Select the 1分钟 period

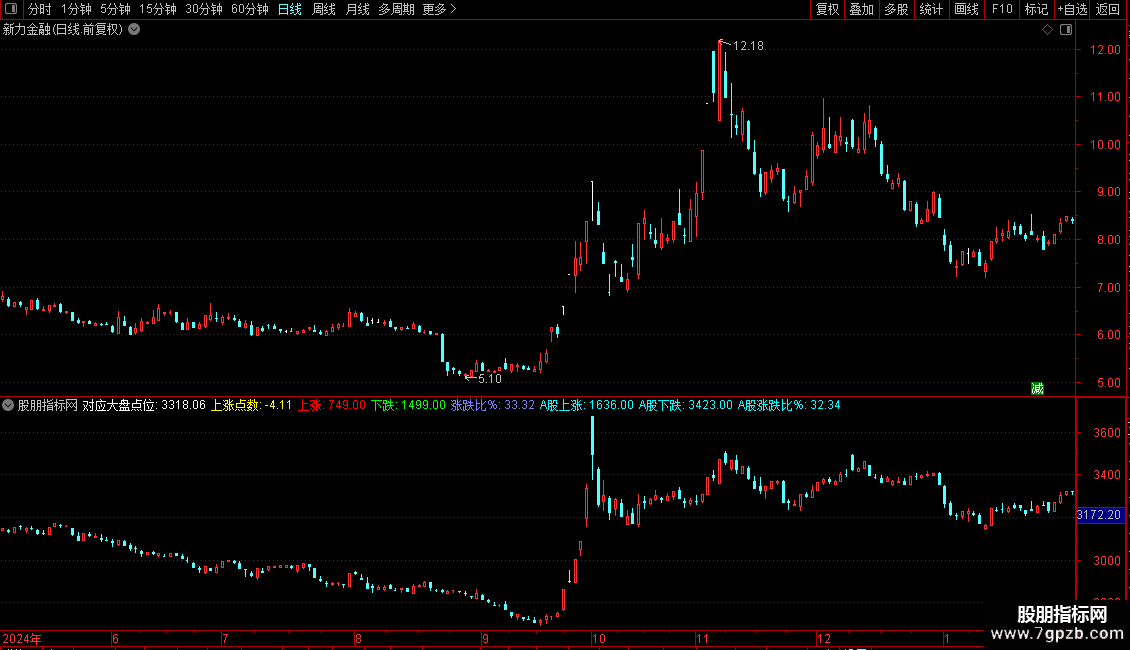pos(76,9)
